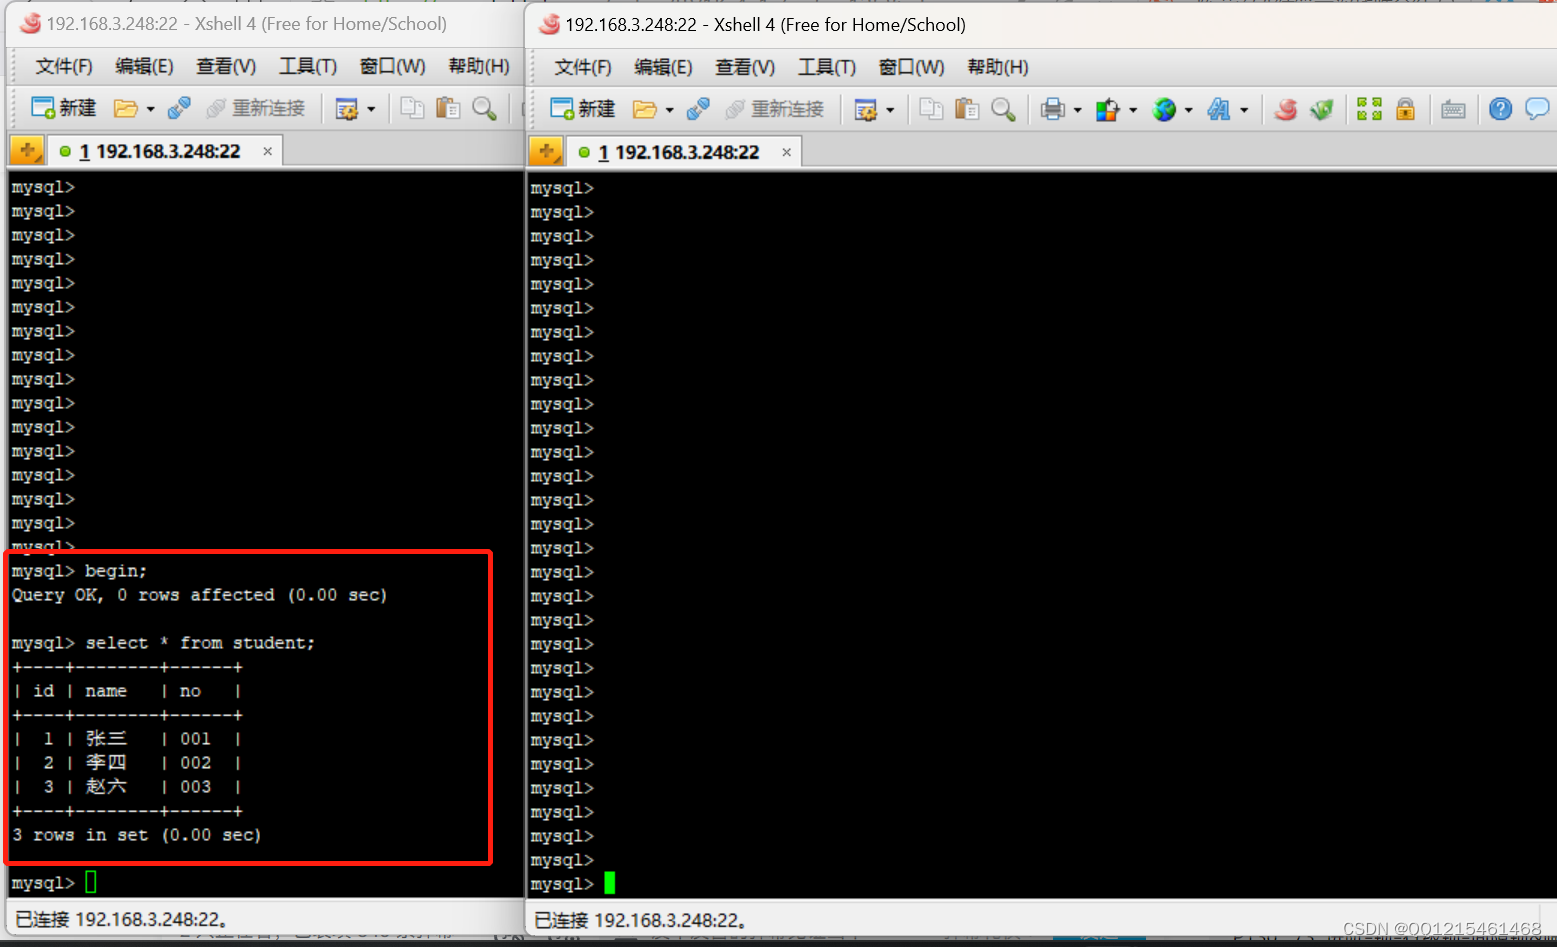Open the folder icon in right window toolbar
The height and width of the screenshot is (947, 1557).
[x=645, y=109]
